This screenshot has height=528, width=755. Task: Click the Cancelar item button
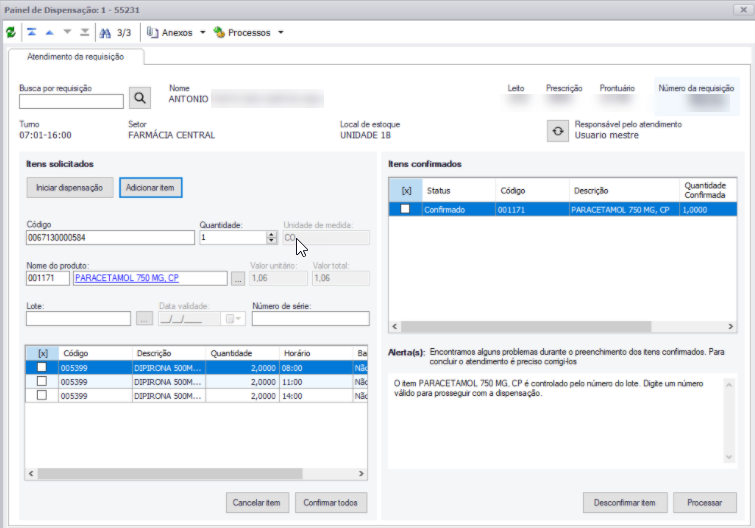pyautogui.click(x=257, y=502)
